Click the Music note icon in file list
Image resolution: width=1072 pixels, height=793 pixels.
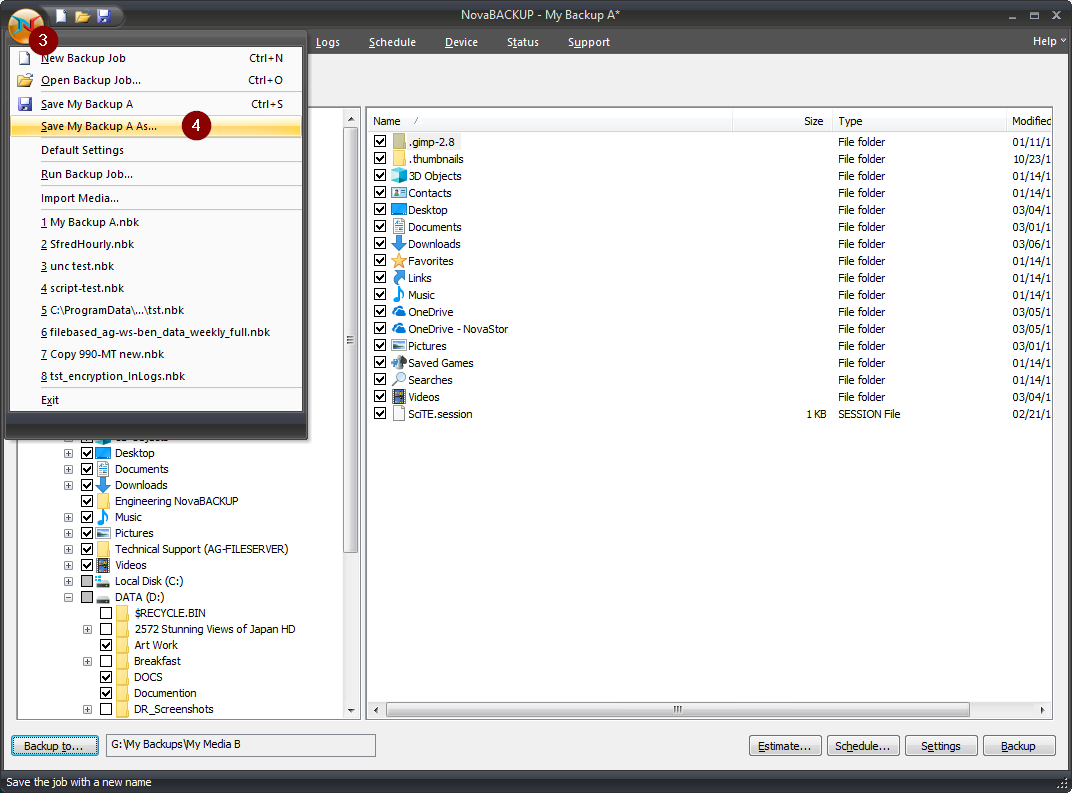(399, 295)
